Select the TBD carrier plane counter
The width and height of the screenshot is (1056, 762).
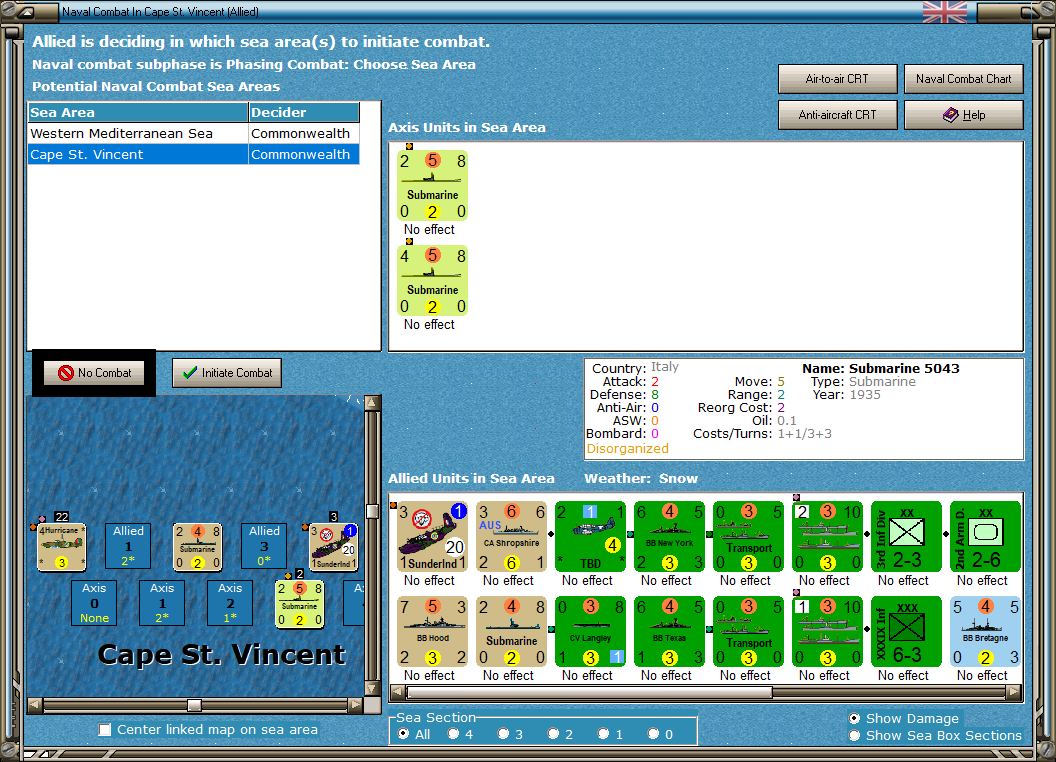[x=590, y=536]
